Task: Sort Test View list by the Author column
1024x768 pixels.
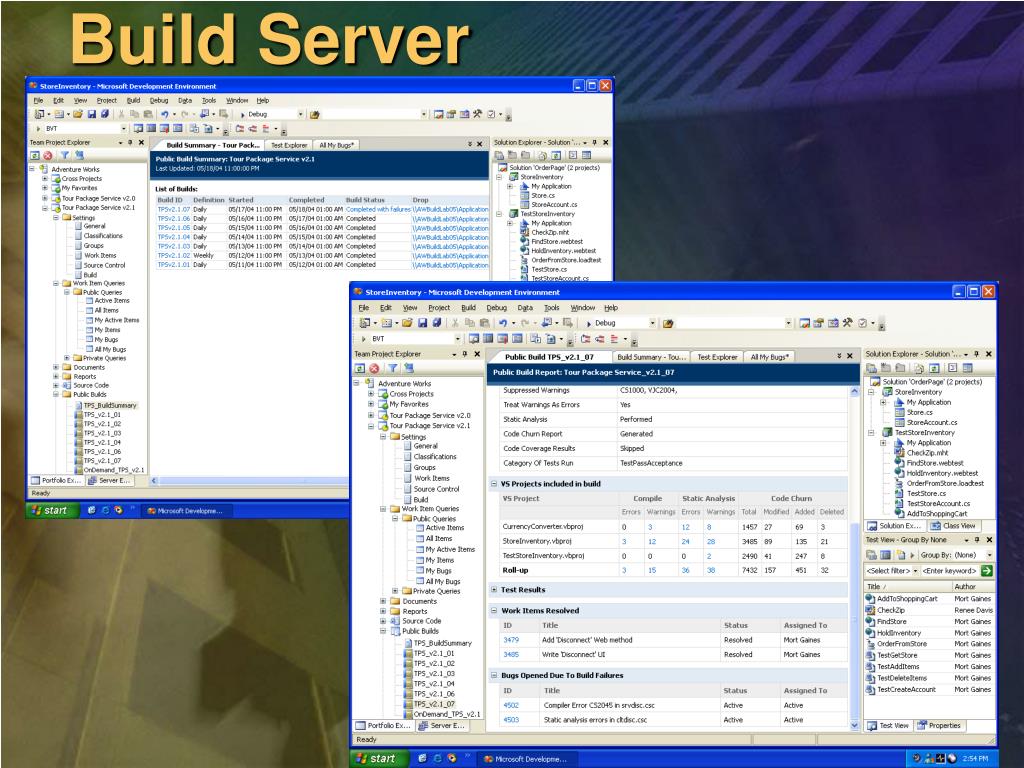Action: click(972, 586)
